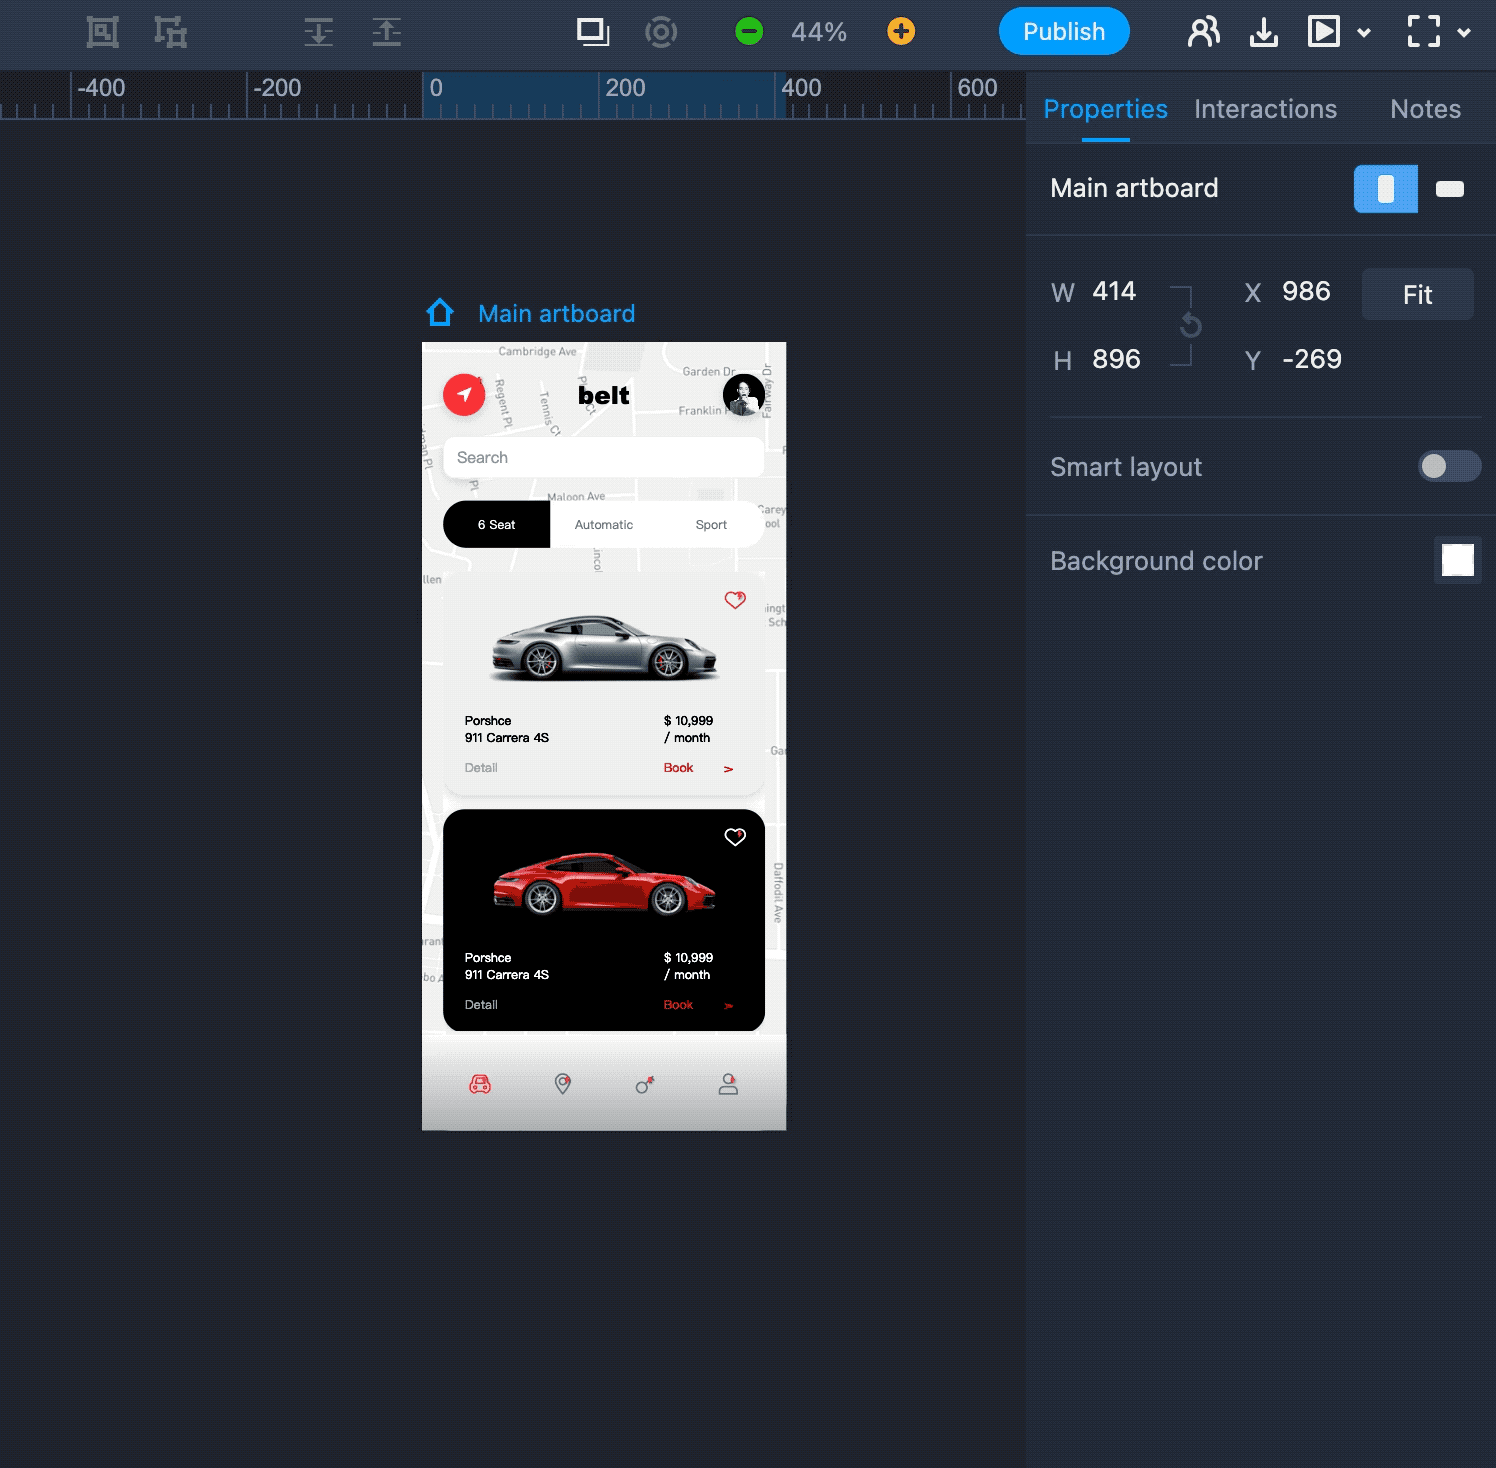The height and width of the screenshot is (1468, 1496).
Task: Edit the X position value 986
Action: (1306, 291)
